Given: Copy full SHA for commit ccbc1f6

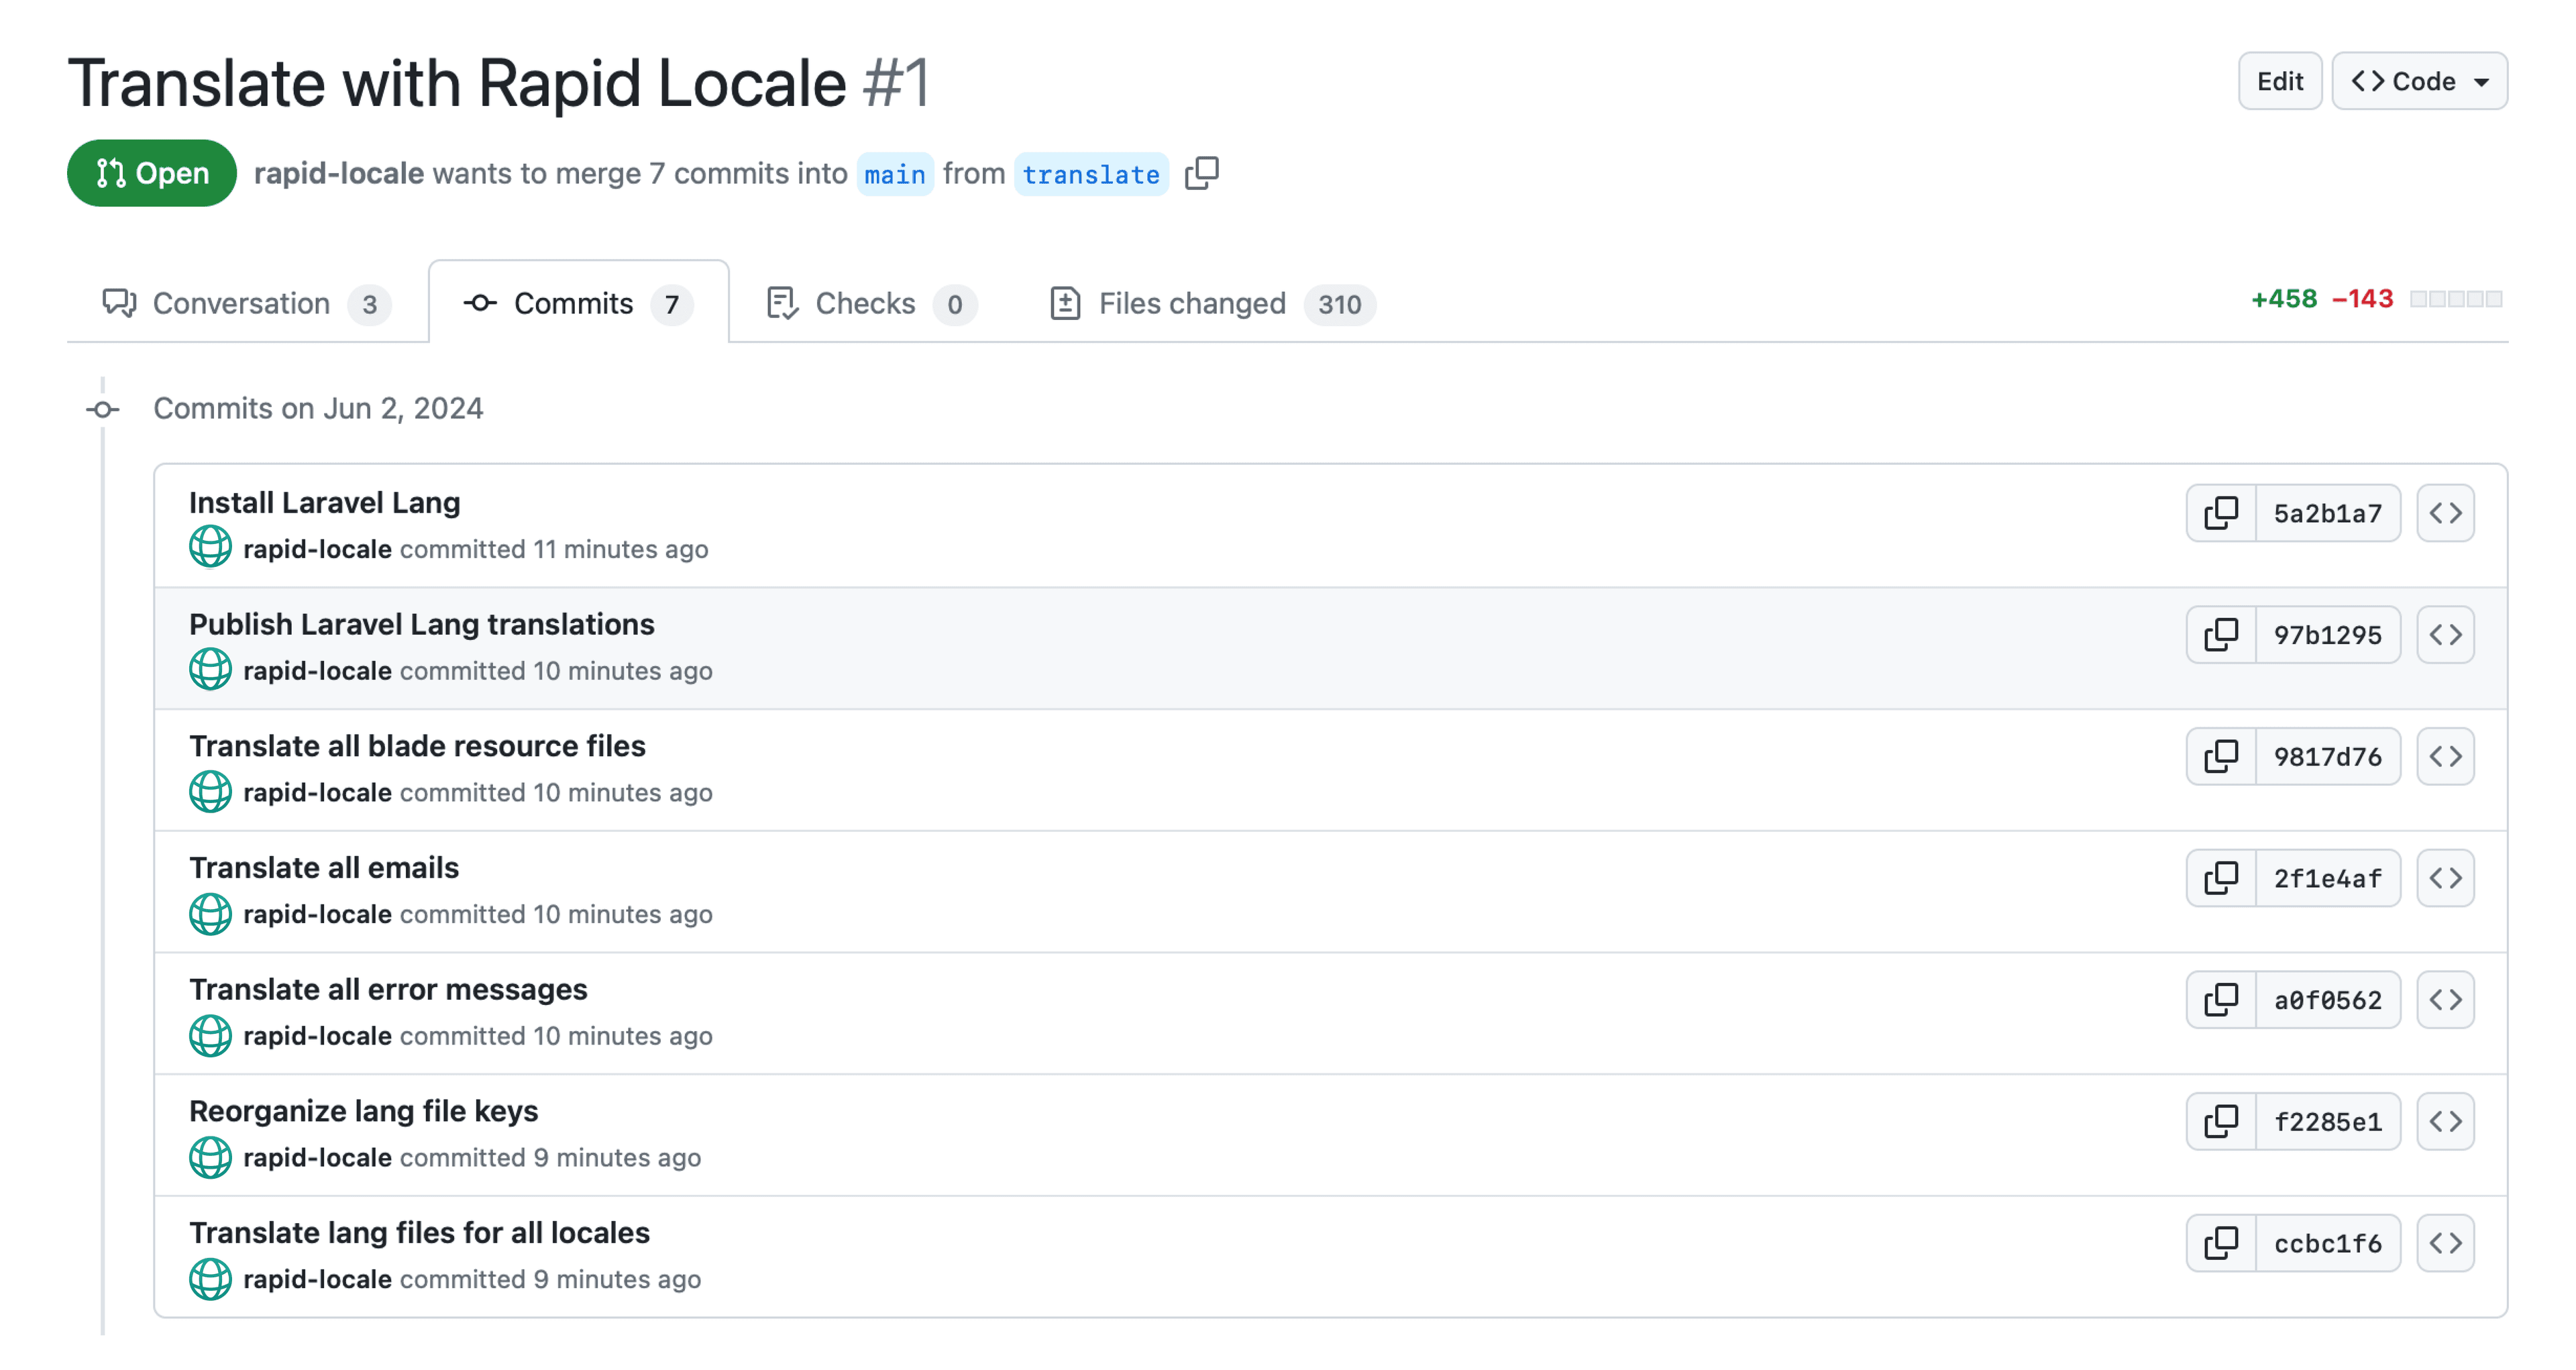Looking at the screenshot, I should [2221, 1243].
